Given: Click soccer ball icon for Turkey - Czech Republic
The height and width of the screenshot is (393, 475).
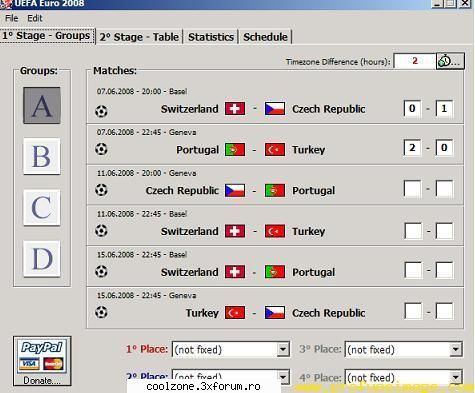Looking at the screenshot, I should click(101, 312).
